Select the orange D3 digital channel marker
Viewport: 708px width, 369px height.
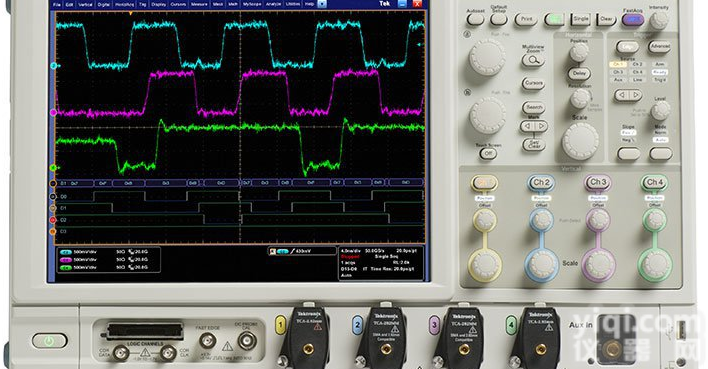click(53, 232)
